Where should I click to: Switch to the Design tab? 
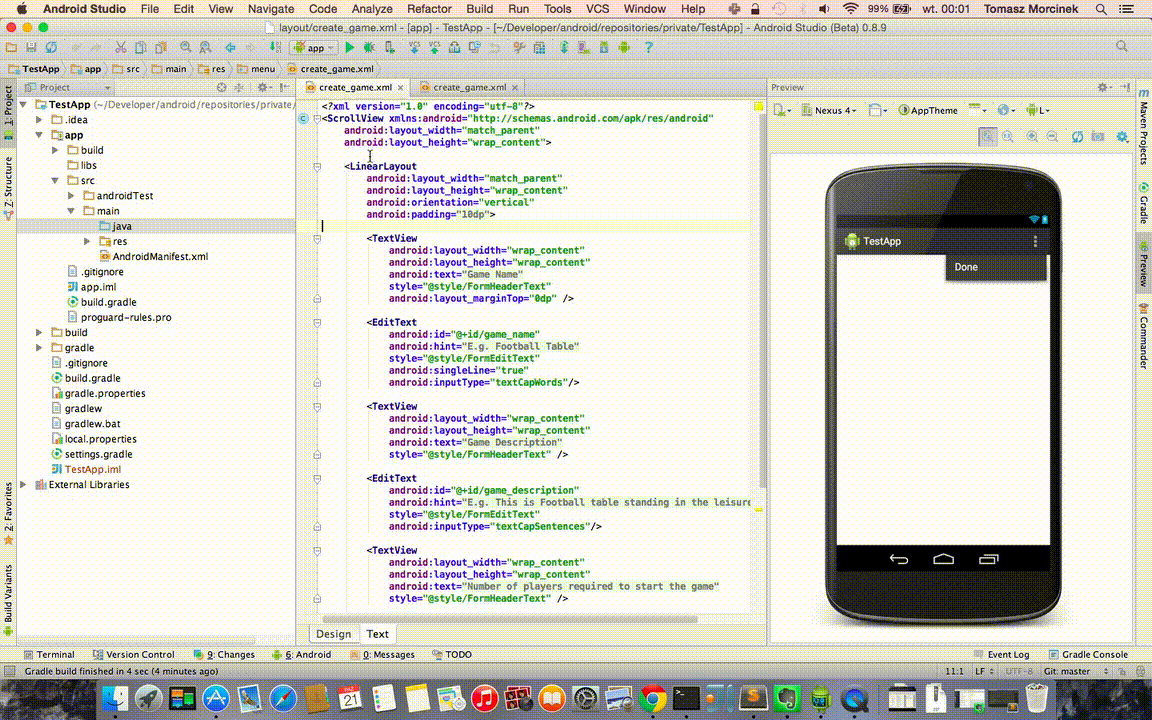333,633
